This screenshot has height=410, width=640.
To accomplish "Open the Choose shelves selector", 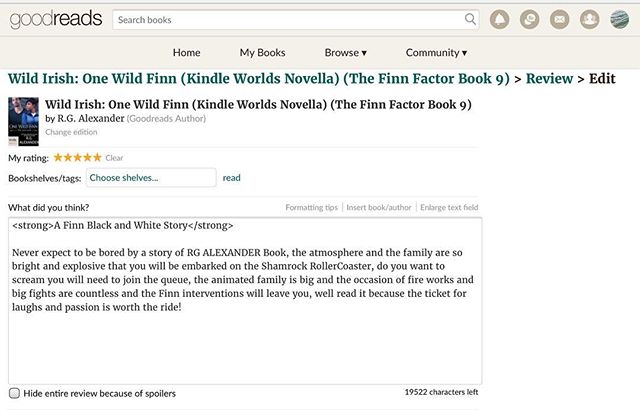I will click(x=150, y=178).
